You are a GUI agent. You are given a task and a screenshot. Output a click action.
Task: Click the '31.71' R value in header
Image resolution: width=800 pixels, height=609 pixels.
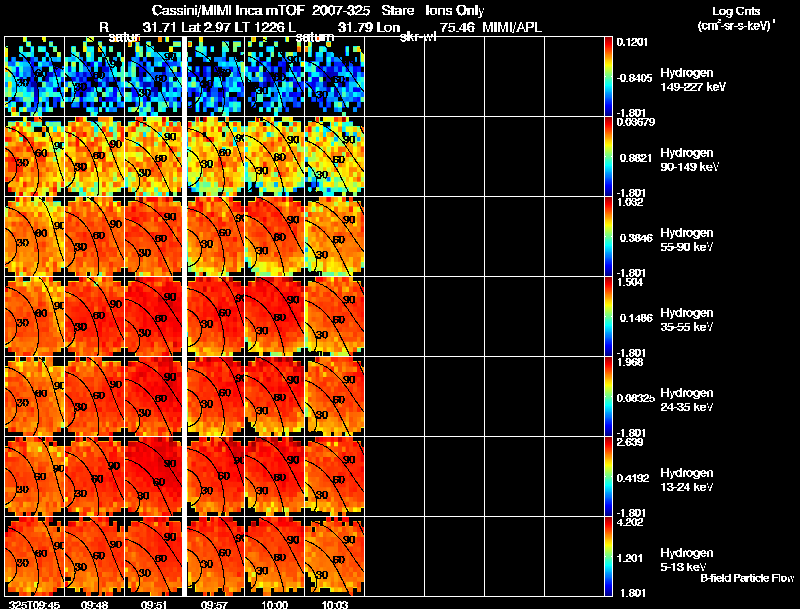click(x=158, y=27)
